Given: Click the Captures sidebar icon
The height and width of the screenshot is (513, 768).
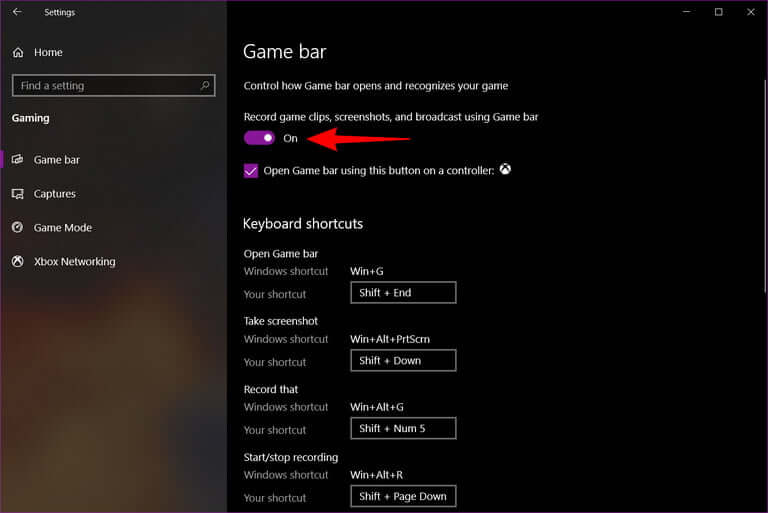Looking at the screenshot, I should (18, 194).
